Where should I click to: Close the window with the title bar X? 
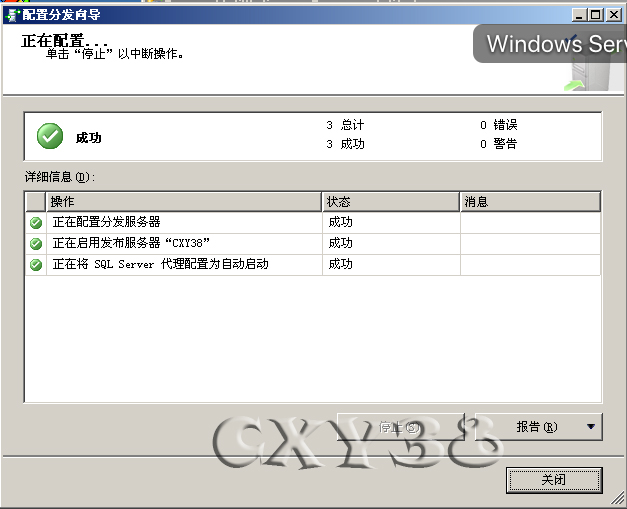pyautogui.click(x=614, y=15)
